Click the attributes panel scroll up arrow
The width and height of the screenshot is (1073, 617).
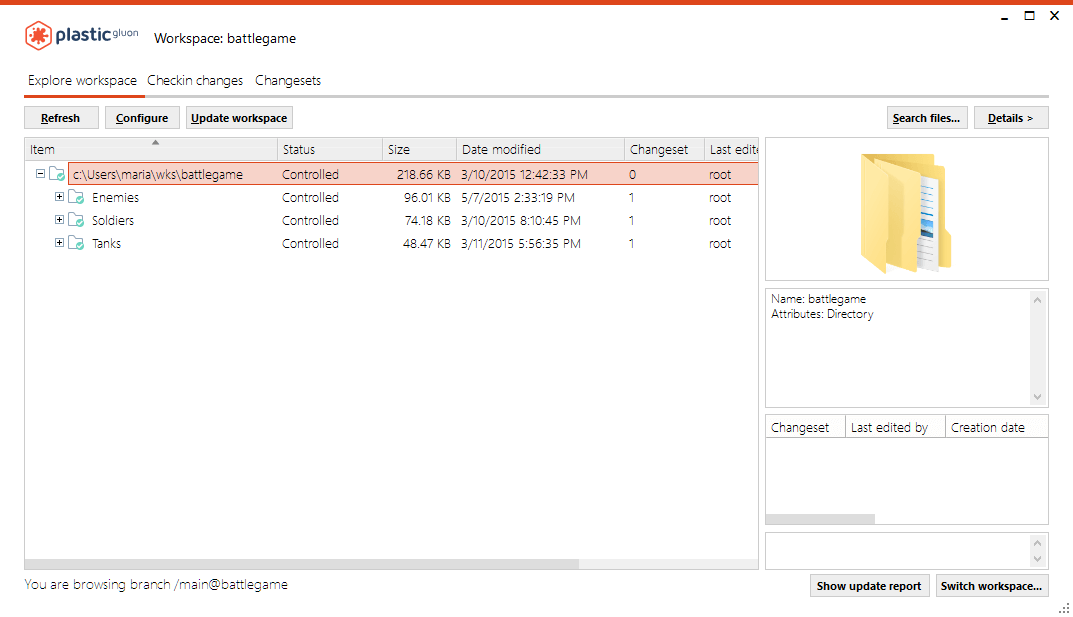point(1037,300)
